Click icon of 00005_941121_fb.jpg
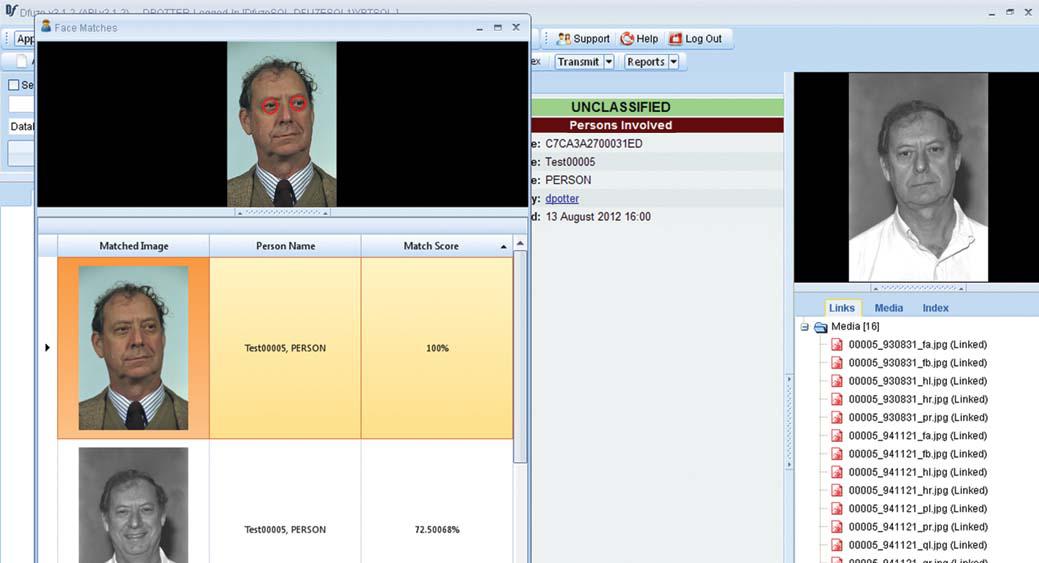The image size is (1039, 563). point(837,454)
